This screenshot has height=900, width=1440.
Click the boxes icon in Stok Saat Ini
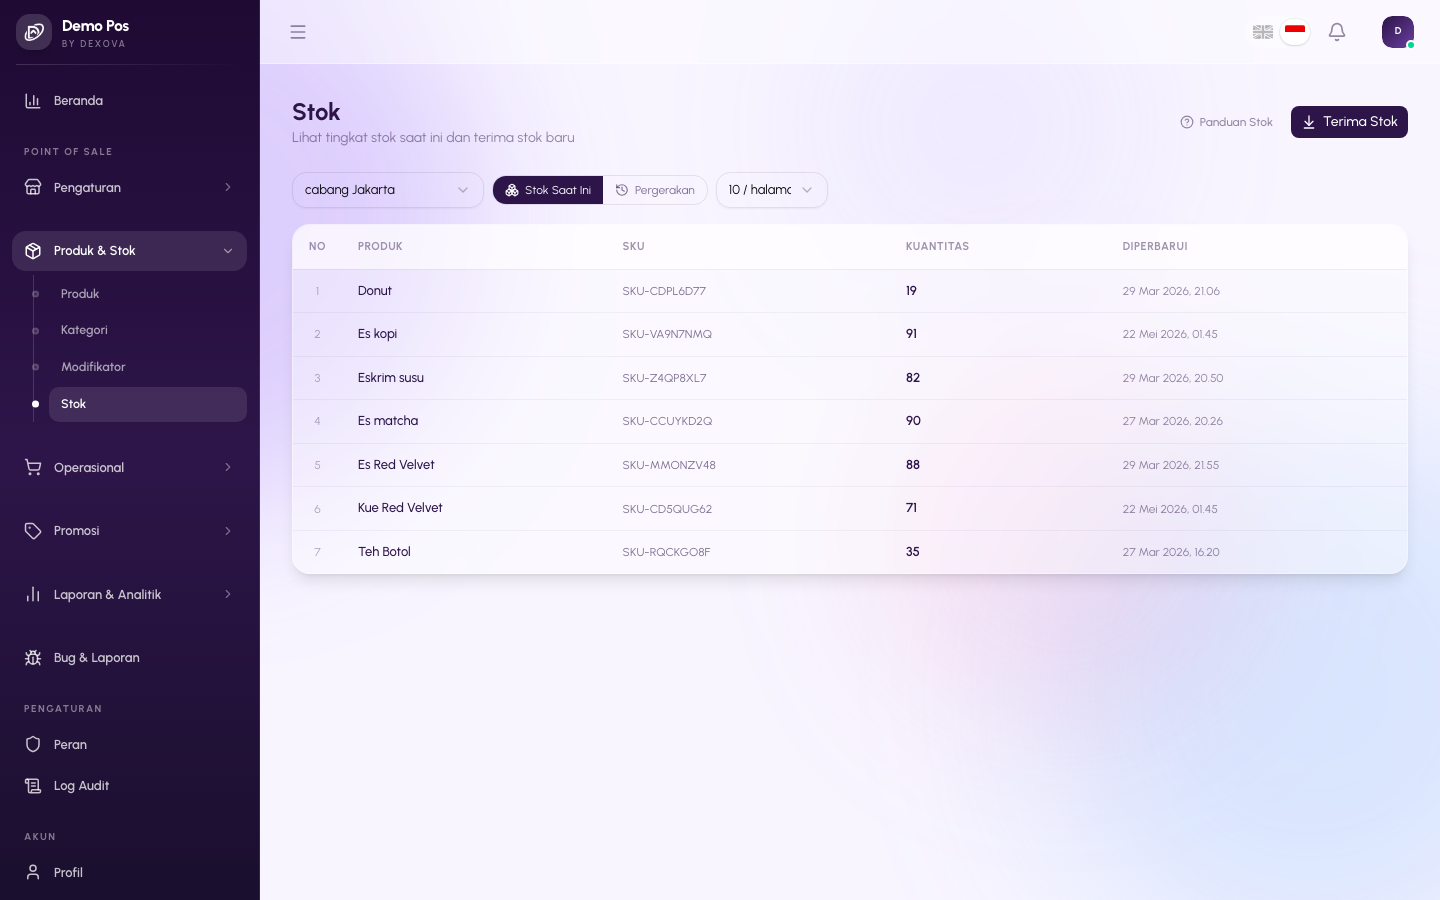(x=512, y=190)
